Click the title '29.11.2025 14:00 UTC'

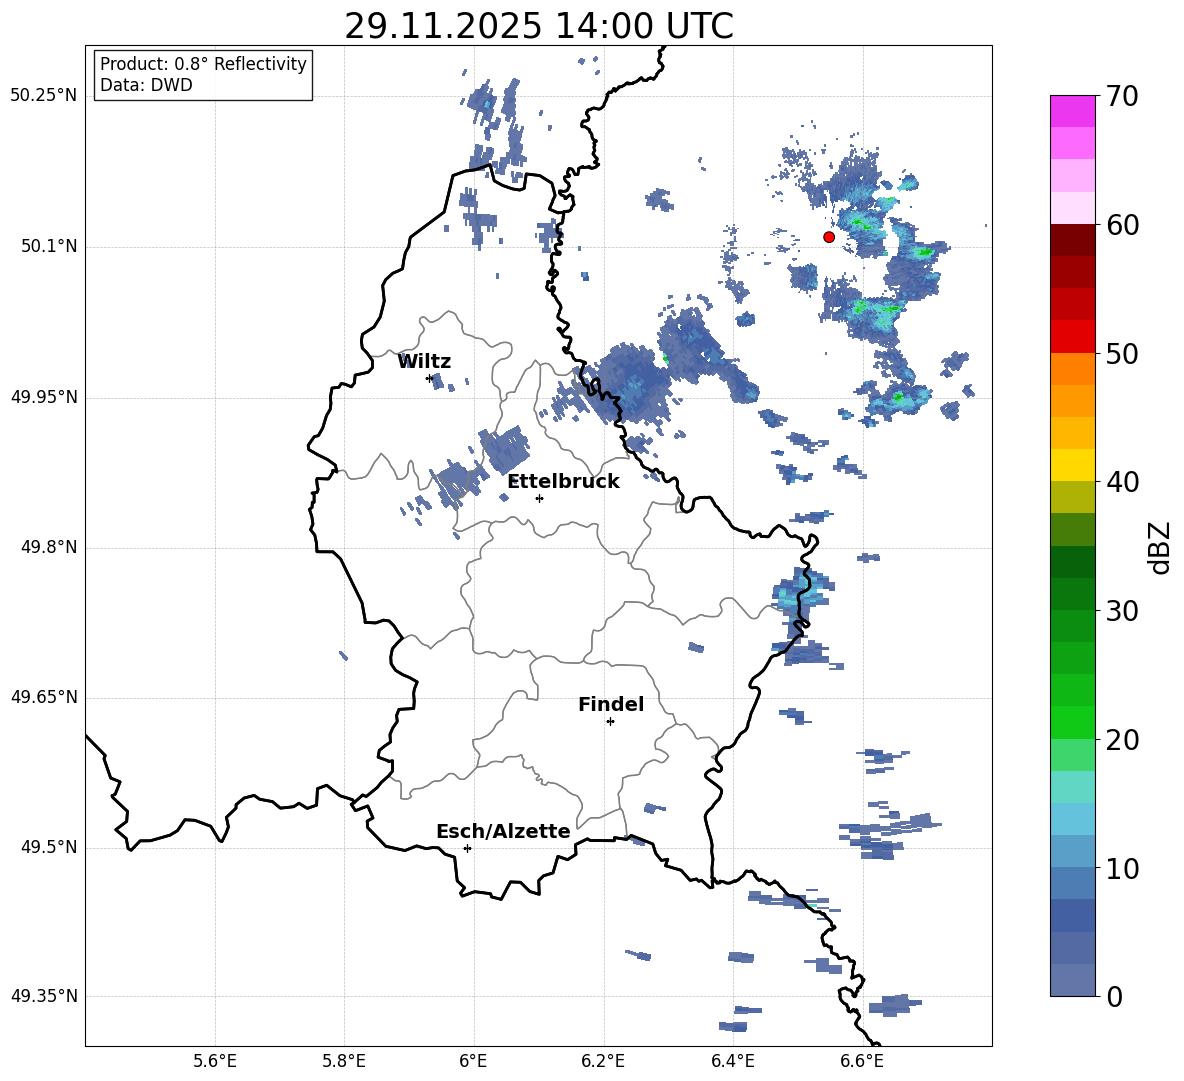538,26
